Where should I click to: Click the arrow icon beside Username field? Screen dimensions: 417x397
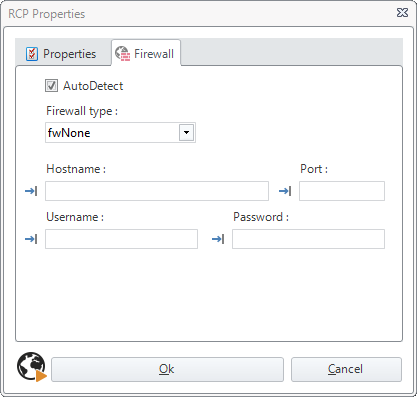[31, 239]
